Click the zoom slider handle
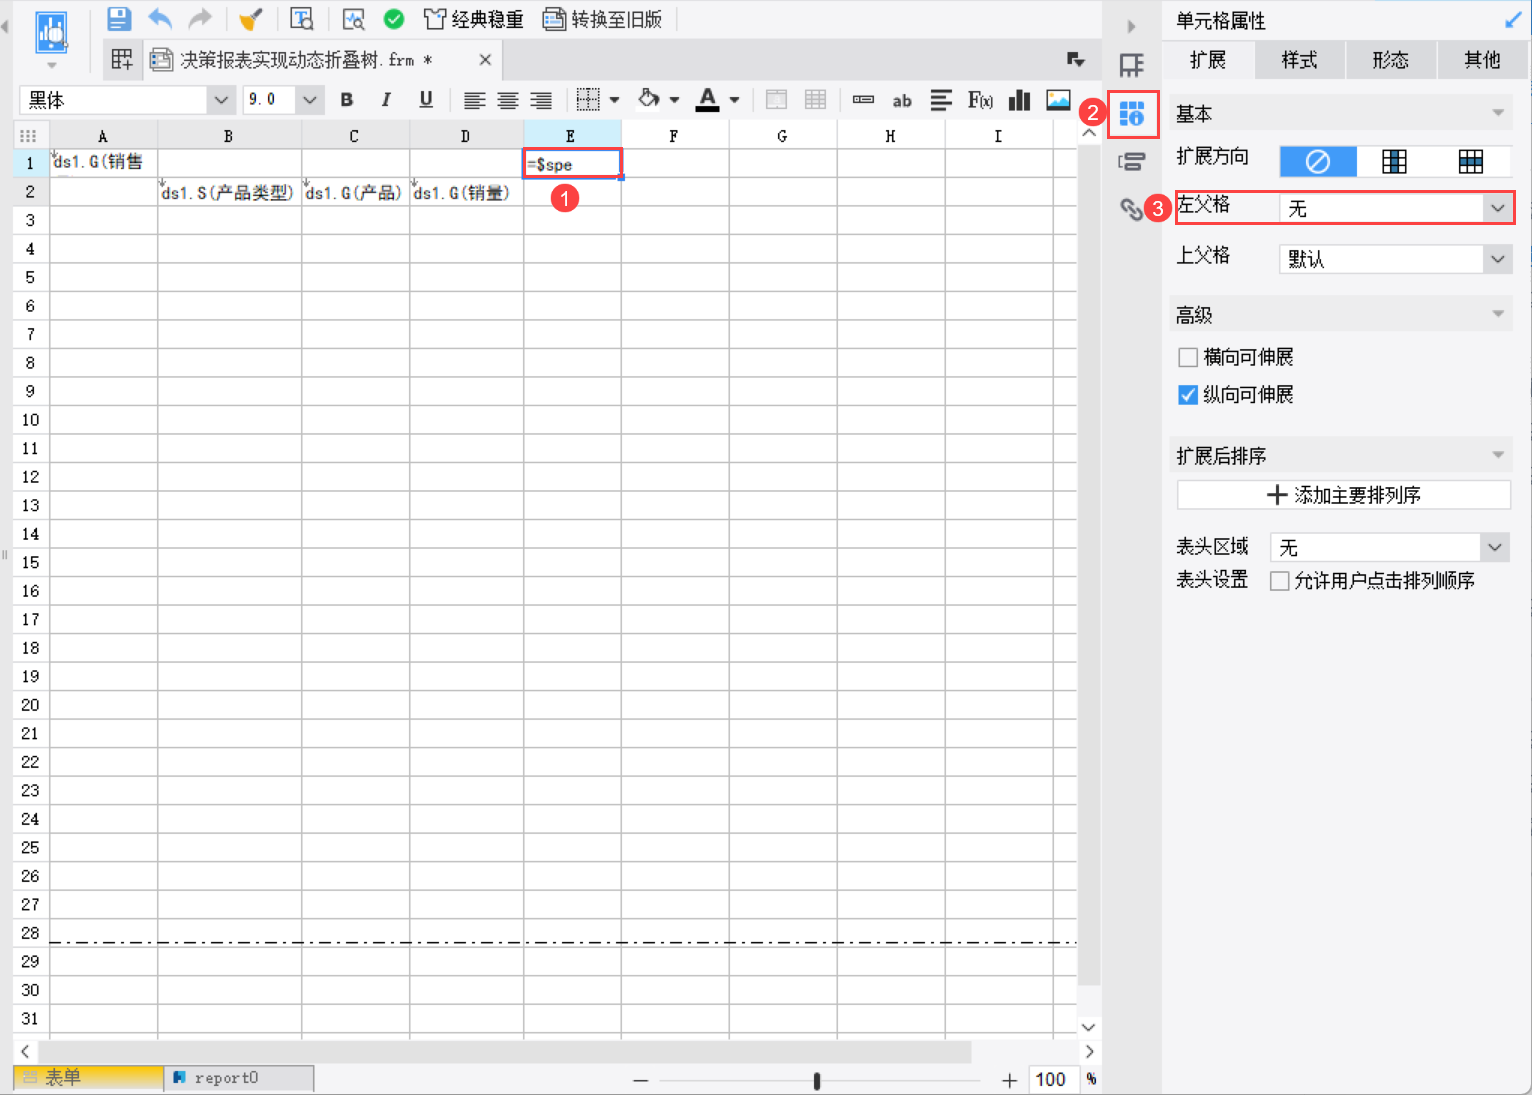1532x1095 pixels. (817, 1080)
